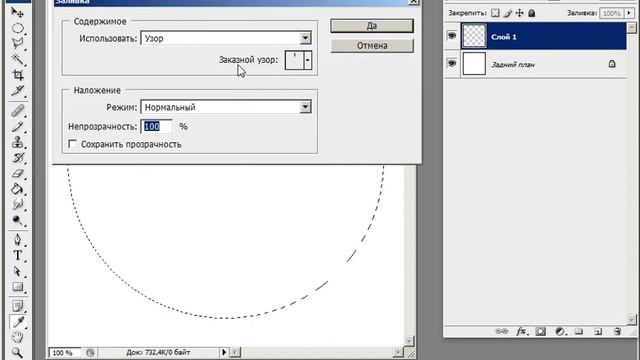Select the Magic Wand tool
Image resolution: width=640 pixels, height=360 pixels.
click(17, 59)
